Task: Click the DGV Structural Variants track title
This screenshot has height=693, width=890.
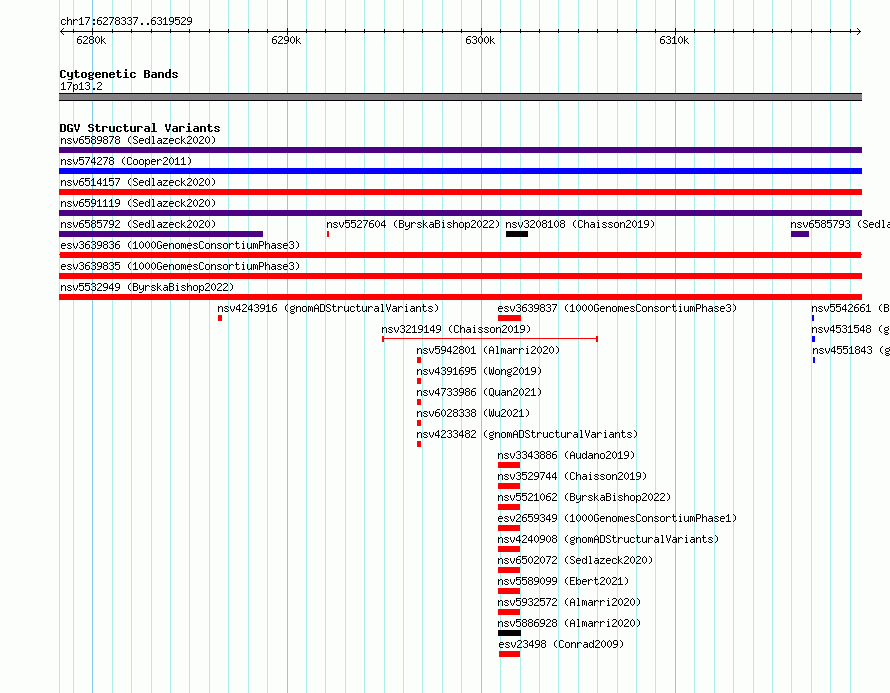Action: 140,128
